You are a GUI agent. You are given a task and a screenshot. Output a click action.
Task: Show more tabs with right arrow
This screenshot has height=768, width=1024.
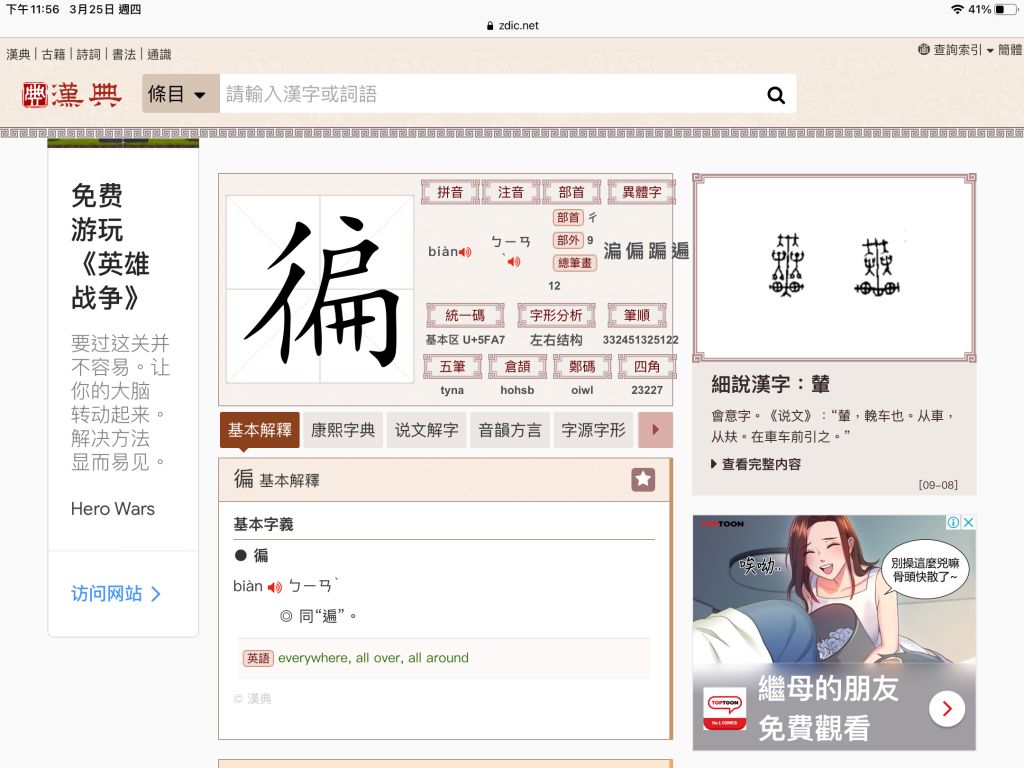(x=655, y=430)
